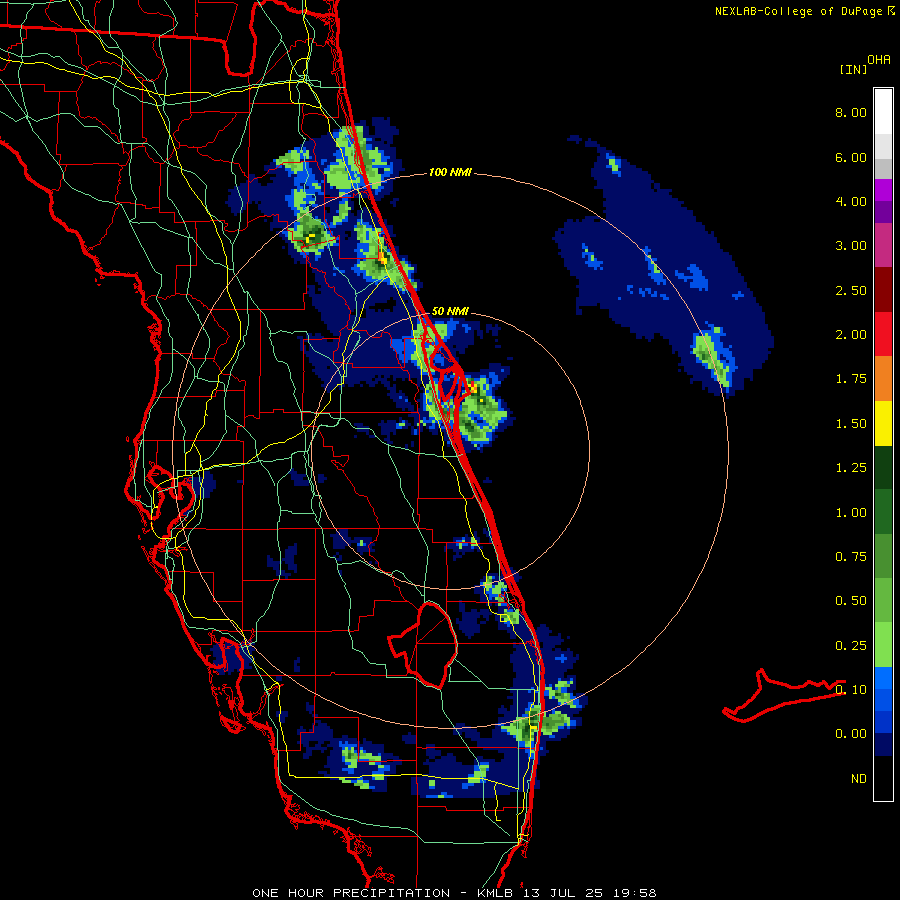Click the KMLB station identifier in caption
This screenshot has height=900, width=900.
pyautogui.click(x=496, y=893)
